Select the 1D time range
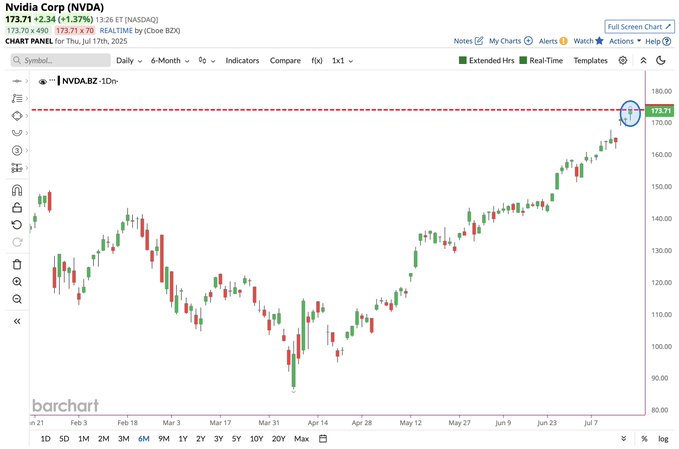 (45, 439)
